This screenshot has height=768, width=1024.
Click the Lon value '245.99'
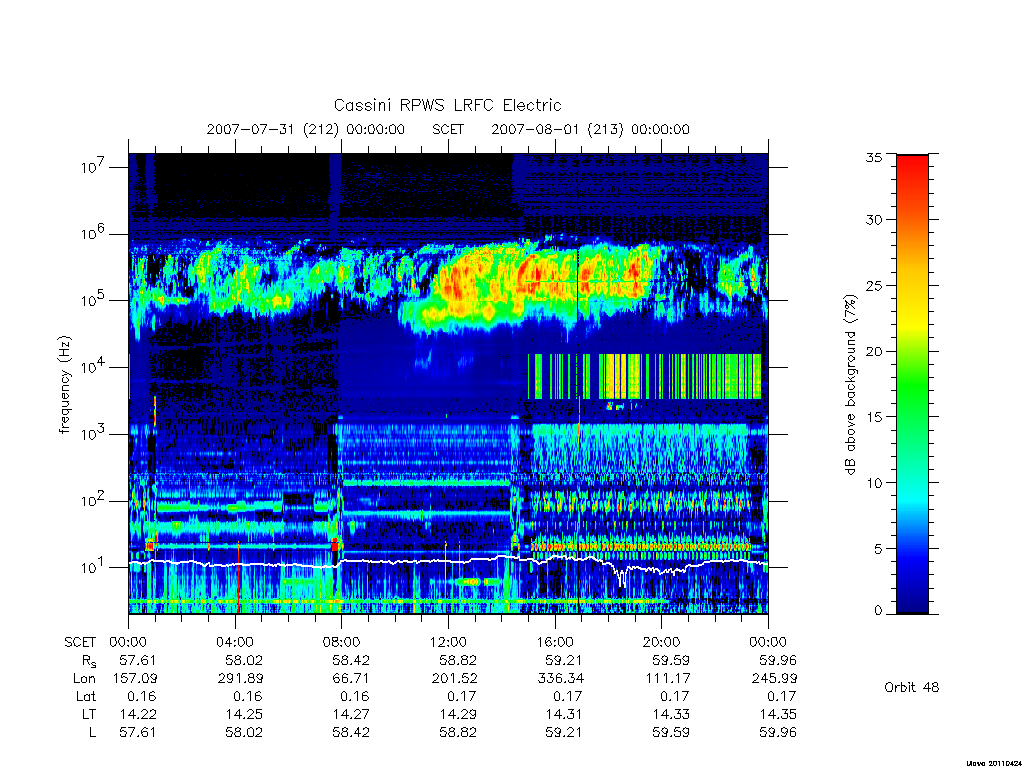tap(775, 679)
